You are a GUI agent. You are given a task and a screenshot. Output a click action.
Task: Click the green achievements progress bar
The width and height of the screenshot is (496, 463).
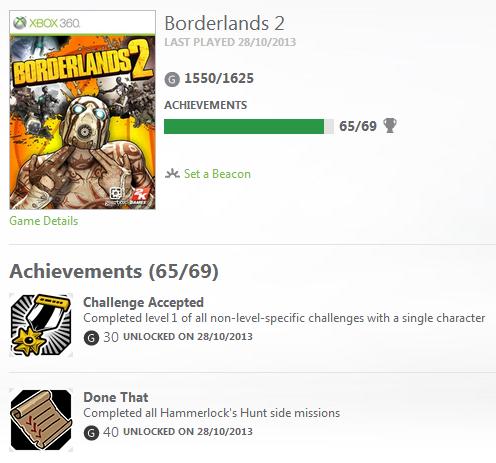point(249,126)
